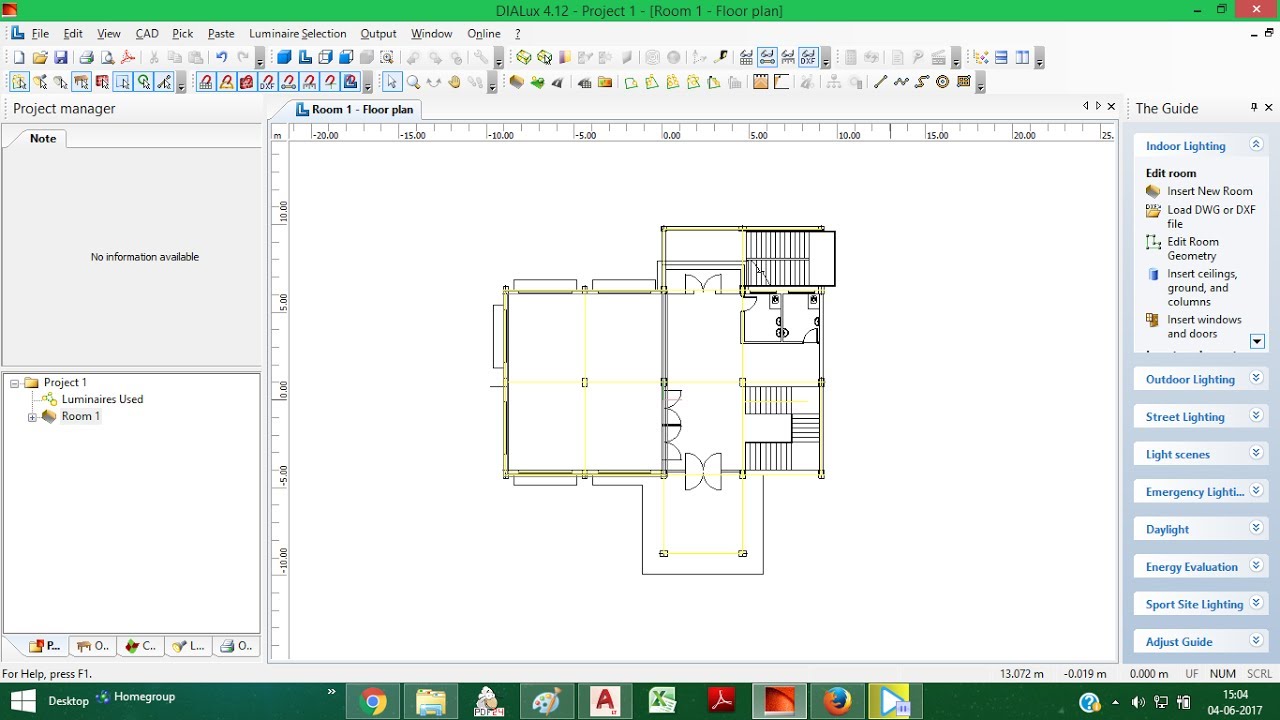This screenshot has width=1280, height=720.
Task: Open the File menu
Action: (x=40, y=34)
